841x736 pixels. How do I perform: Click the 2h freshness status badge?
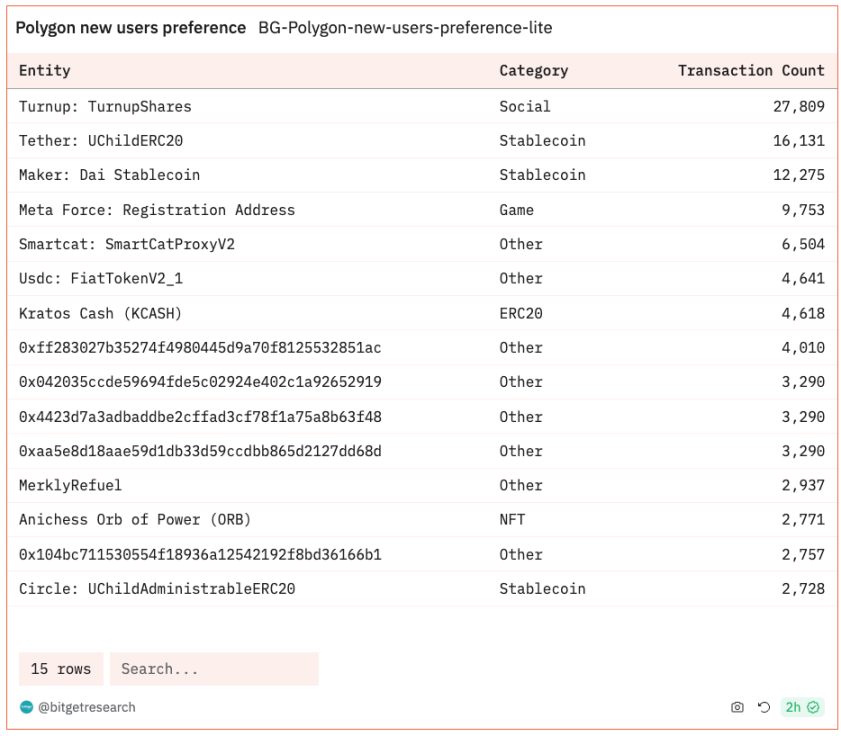(x=801, y=707)
